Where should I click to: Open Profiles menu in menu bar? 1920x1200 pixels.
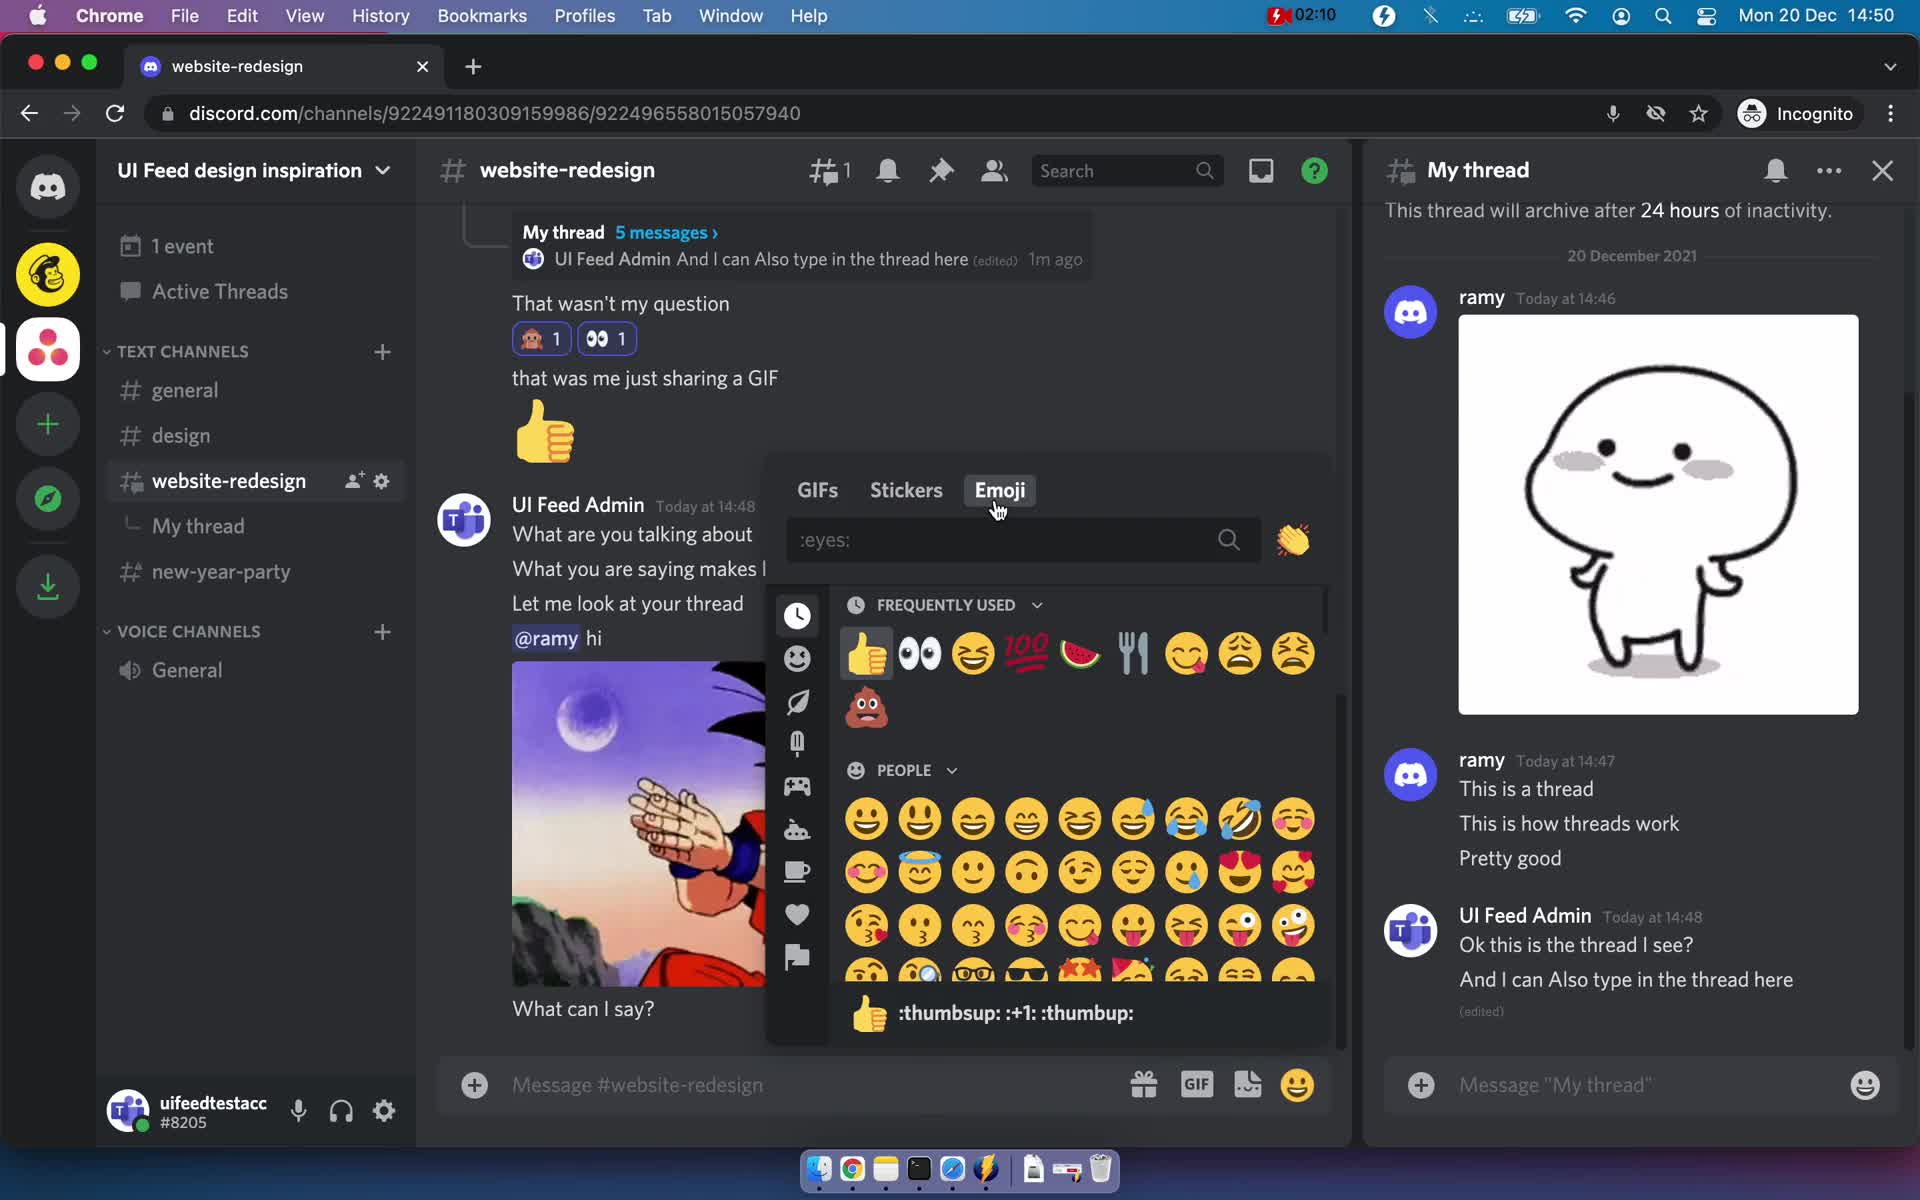[x=585, y=16]
